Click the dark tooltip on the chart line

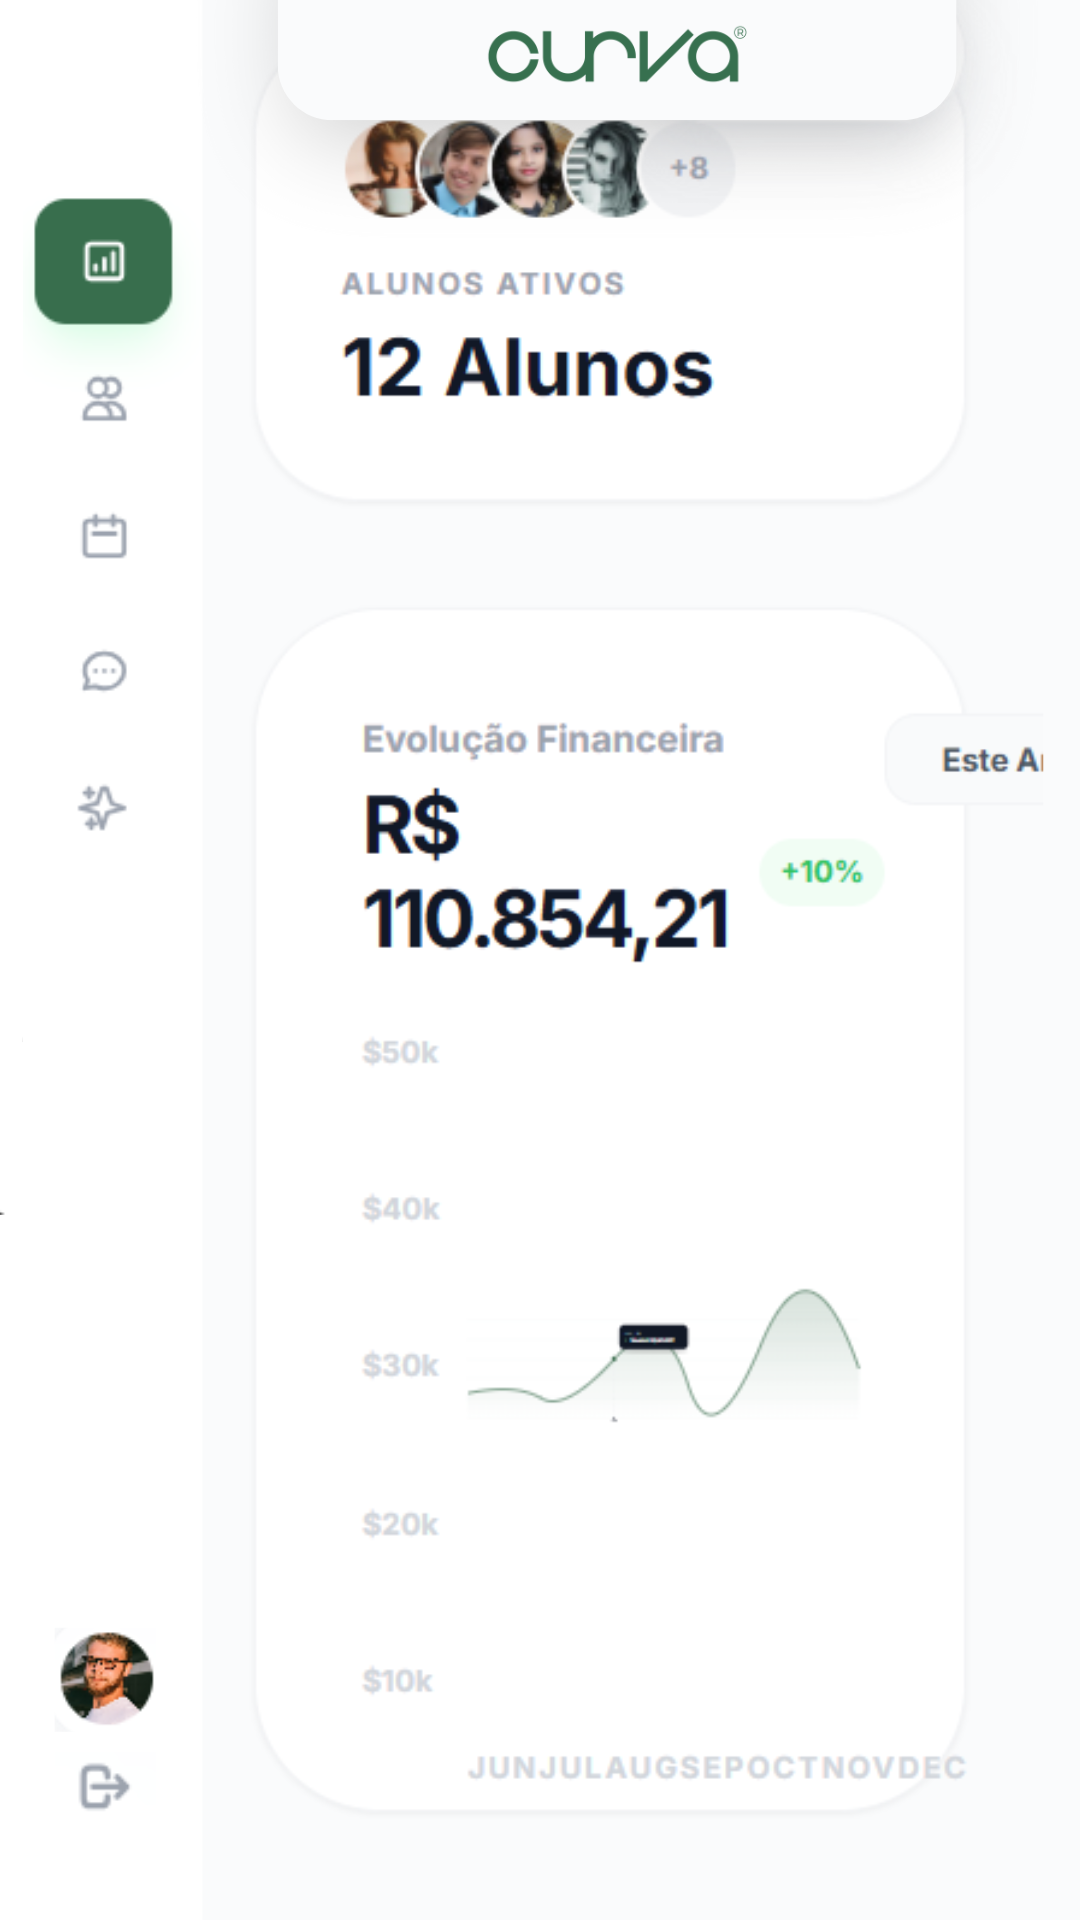click(653, 1338)
